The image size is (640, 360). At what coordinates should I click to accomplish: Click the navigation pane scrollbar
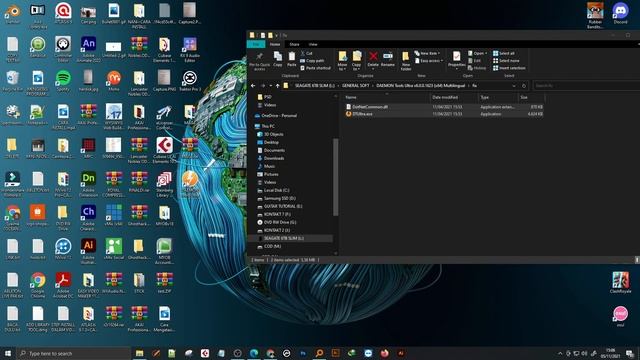(x=336, y=177)
